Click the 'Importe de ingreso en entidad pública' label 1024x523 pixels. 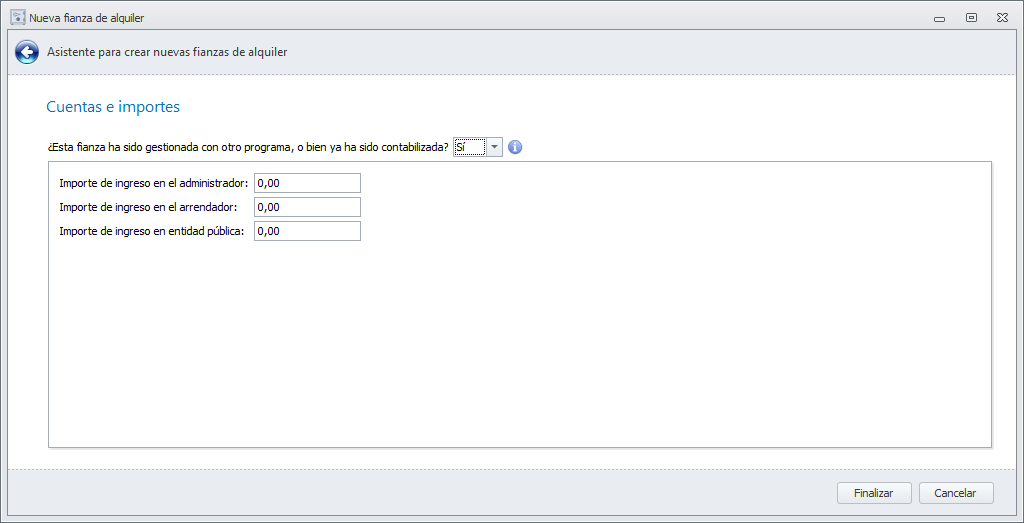pyautogui.click(x=153, y=231)
